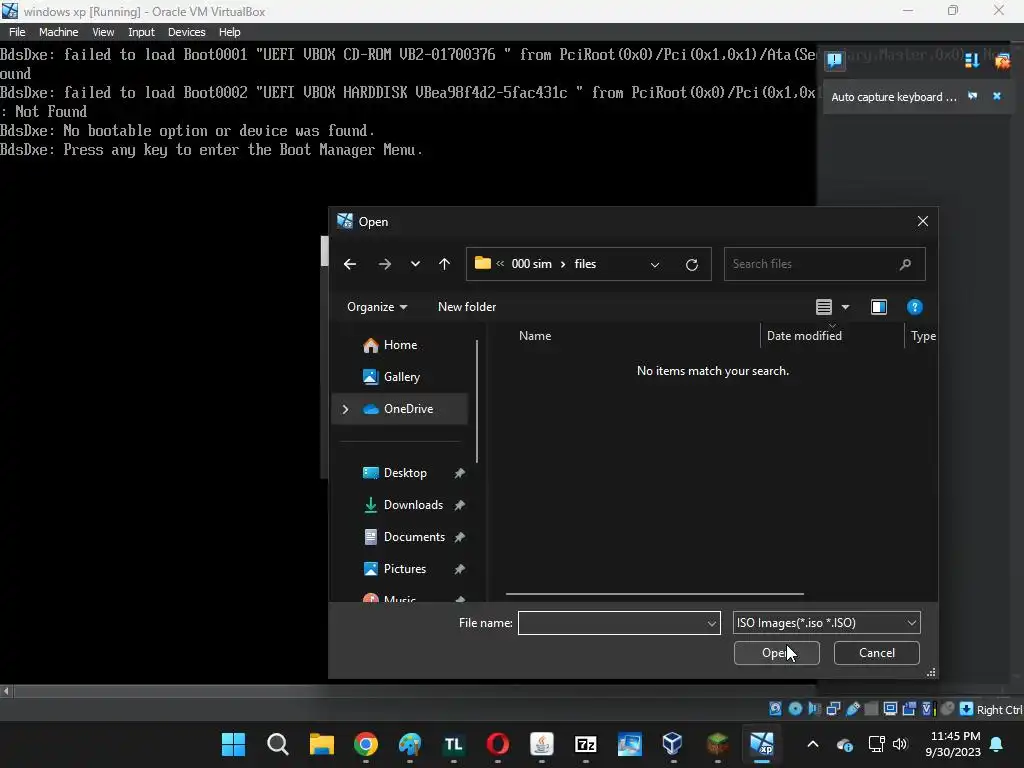Click the USB devices status icon

(x=853, y=709)
